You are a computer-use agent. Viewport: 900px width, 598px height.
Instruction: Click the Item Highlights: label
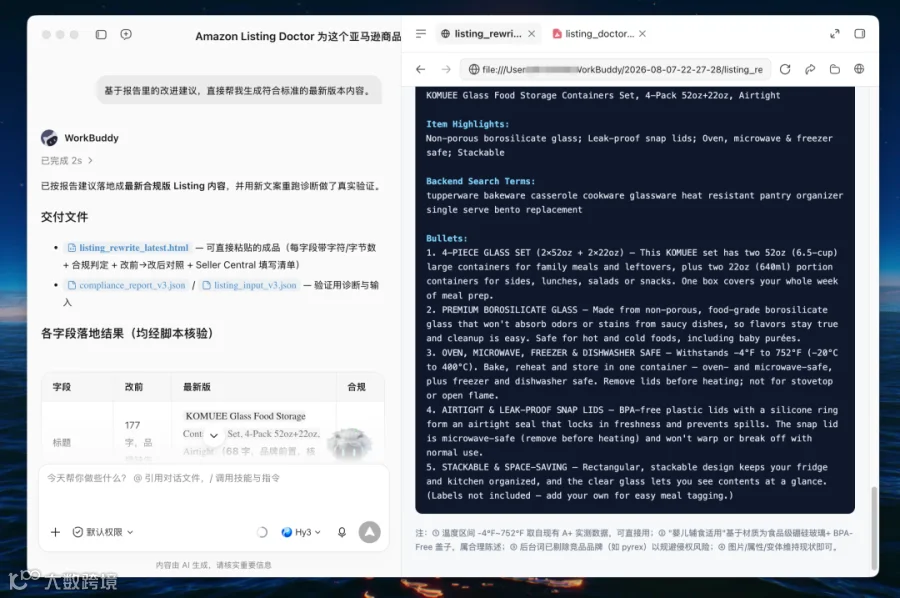tap(467, 124)
